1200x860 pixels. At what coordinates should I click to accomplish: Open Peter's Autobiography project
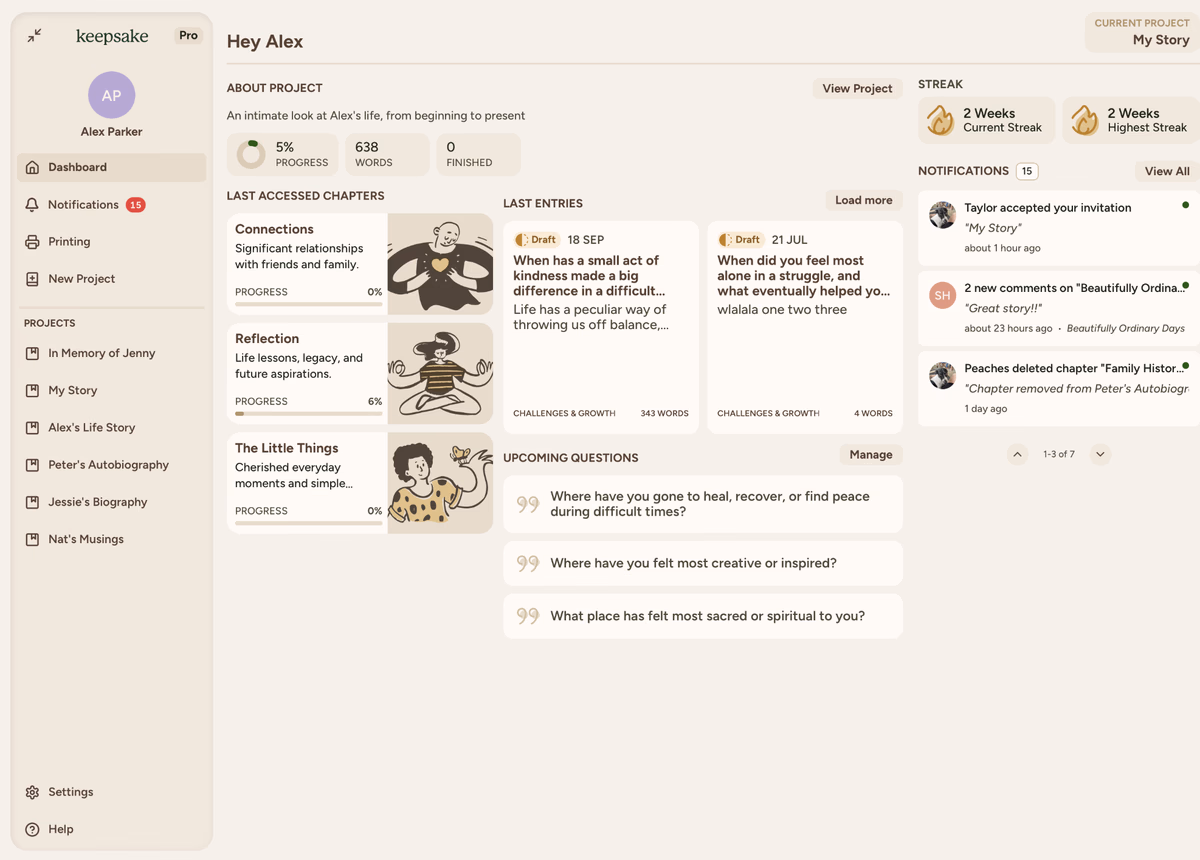click(108, 465)
